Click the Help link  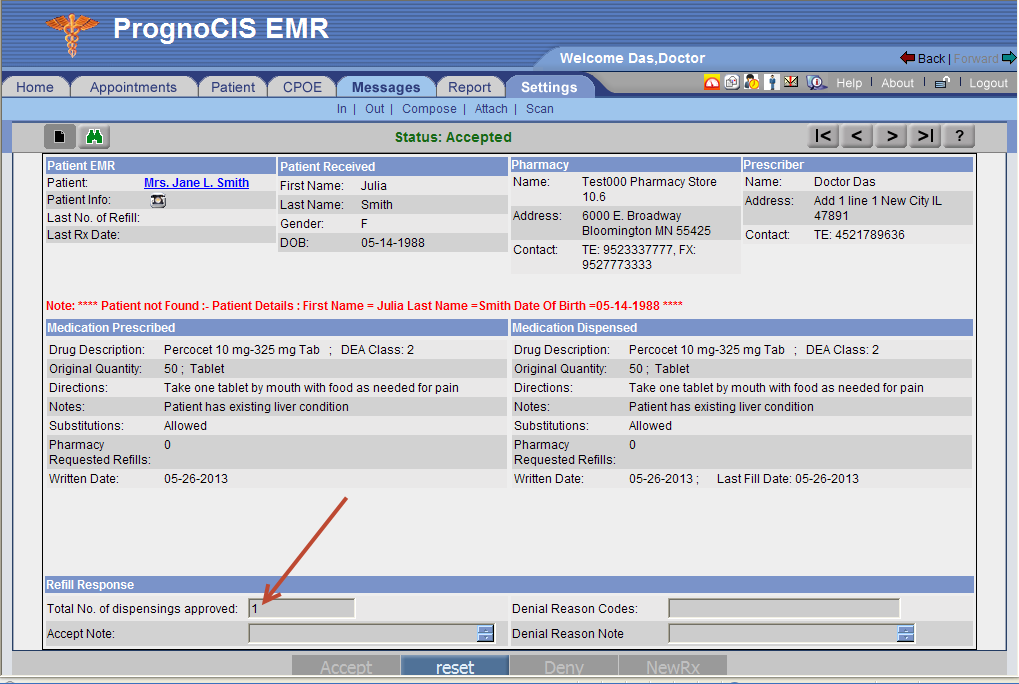(x=849, y=82)
